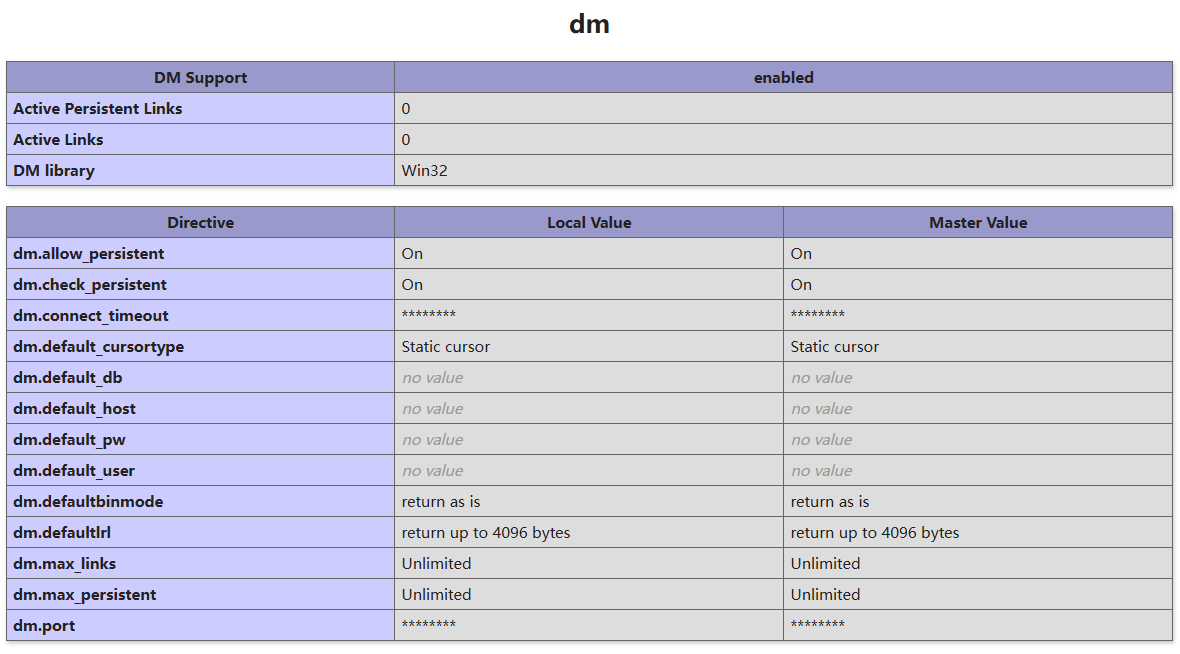Click the Static cursor local value
1180x654 pixels.
pyautogui.click(x=446, y=347)
